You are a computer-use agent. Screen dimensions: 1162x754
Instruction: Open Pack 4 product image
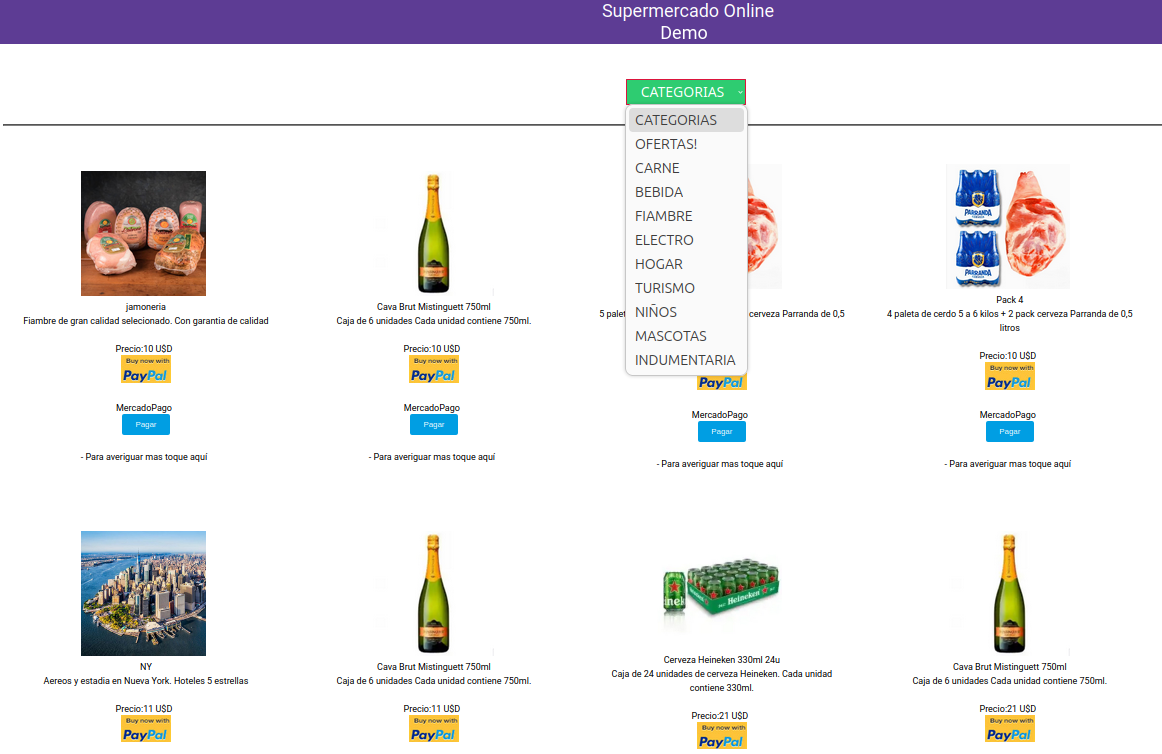1008,226
